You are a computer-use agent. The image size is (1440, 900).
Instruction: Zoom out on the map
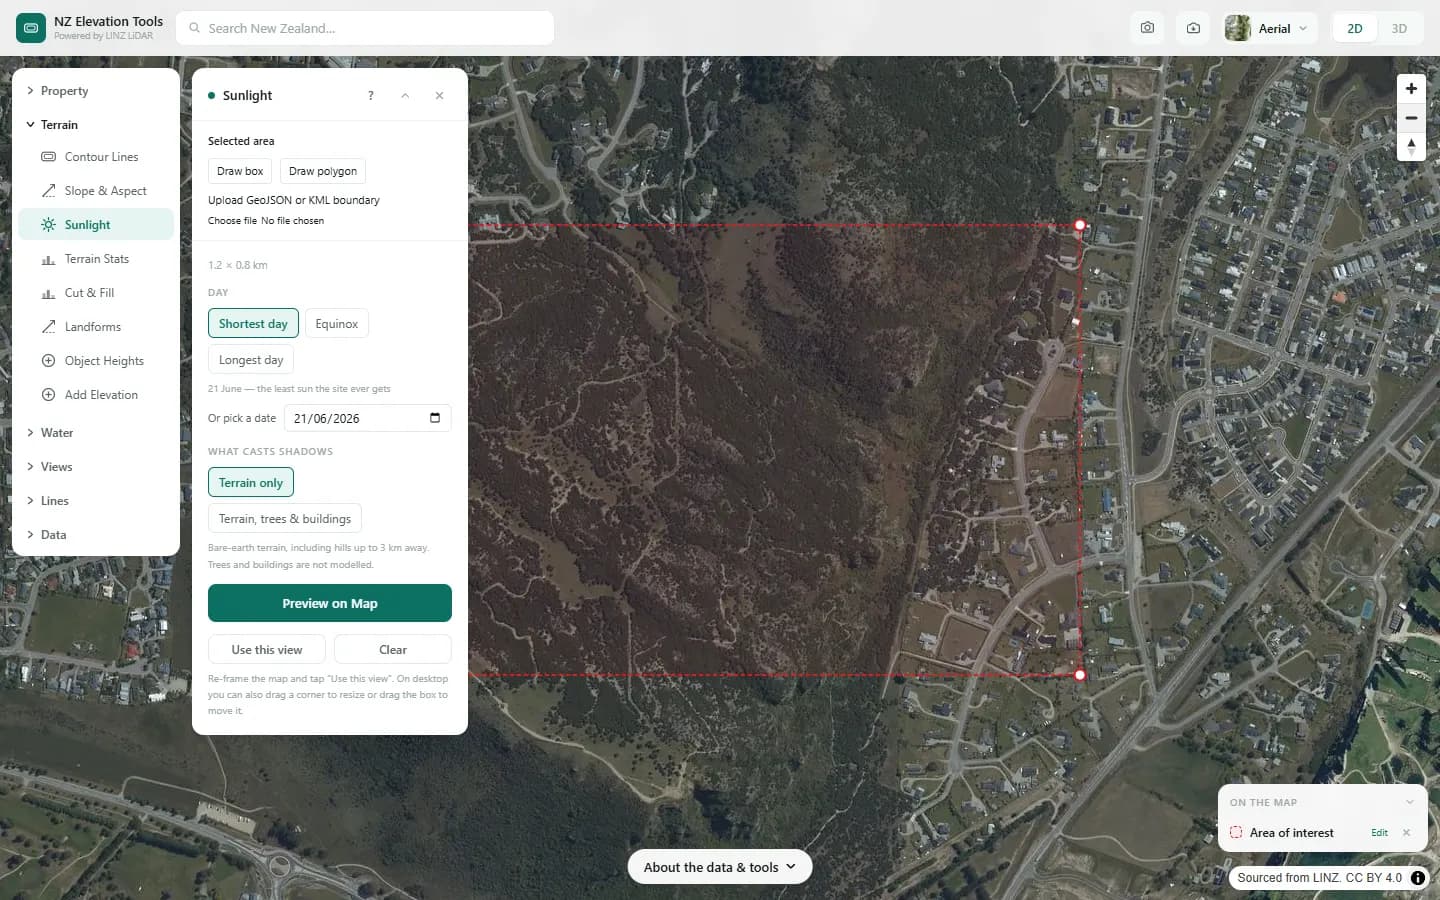point(1411,118)
